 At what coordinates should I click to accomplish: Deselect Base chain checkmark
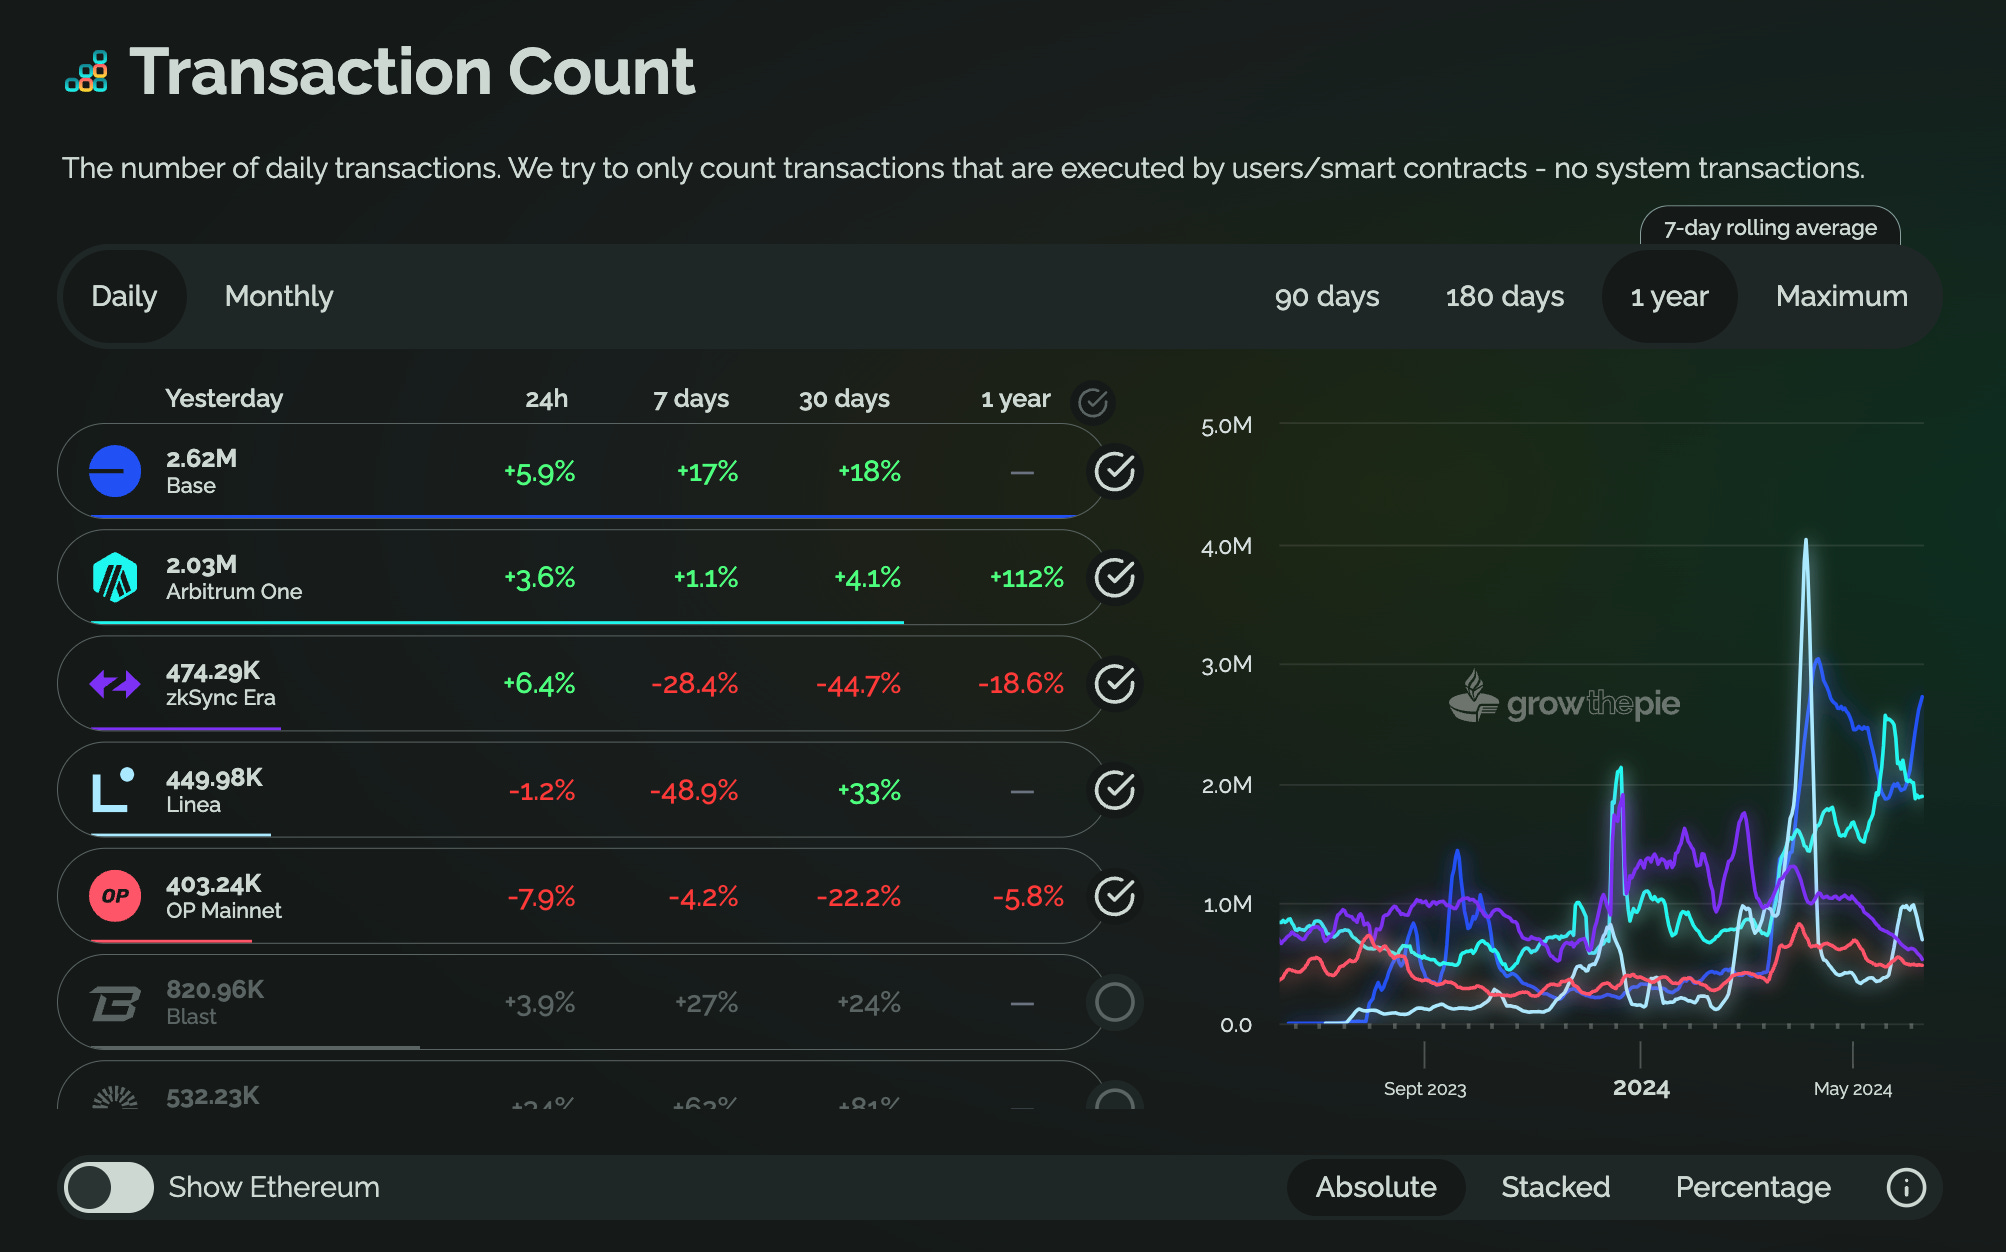[x=1114, y=471]
